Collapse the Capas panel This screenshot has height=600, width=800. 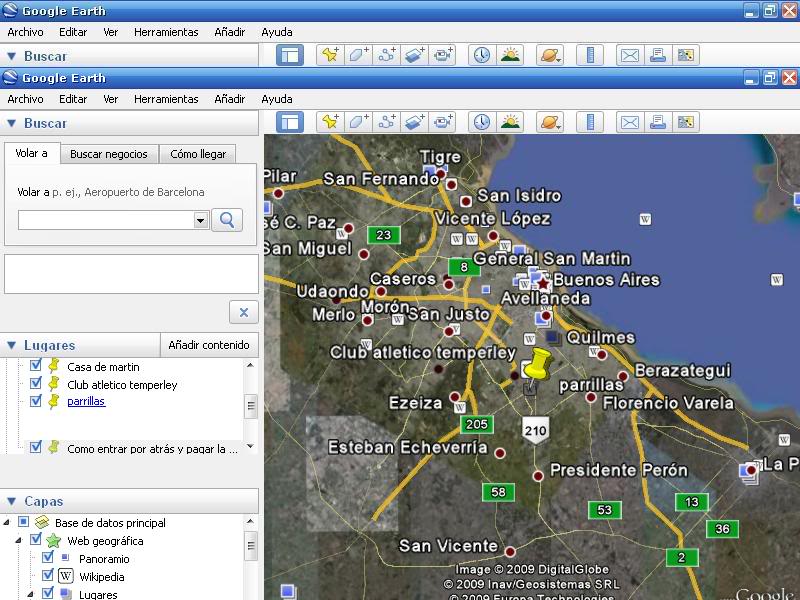point(12,502)
